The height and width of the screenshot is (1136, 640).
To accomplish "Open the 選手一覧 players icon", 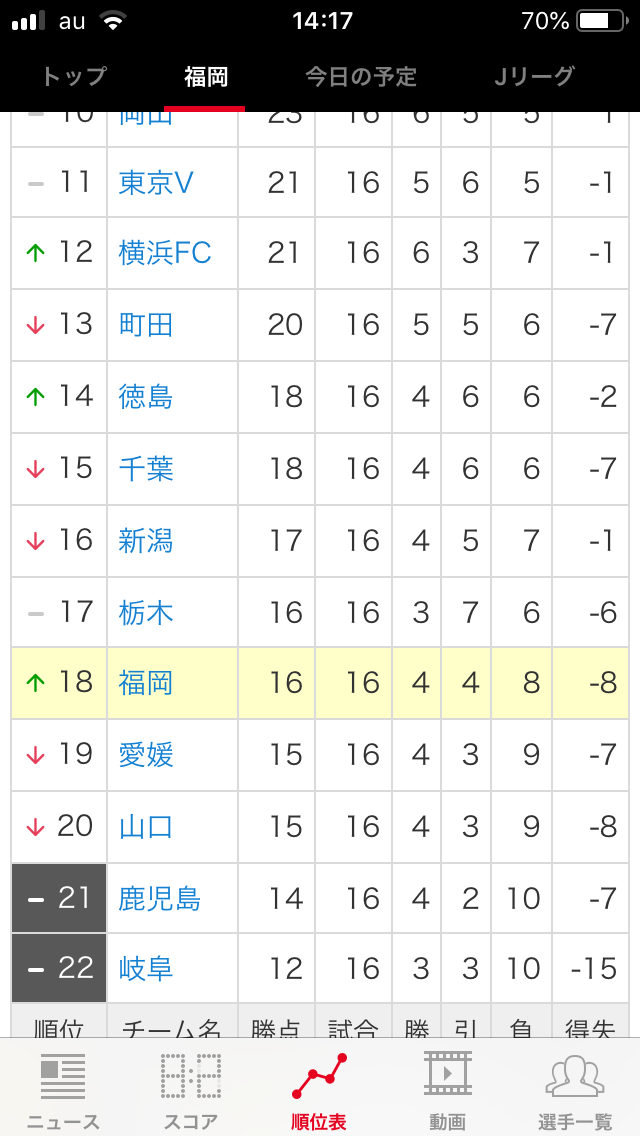I will 575,1078.
